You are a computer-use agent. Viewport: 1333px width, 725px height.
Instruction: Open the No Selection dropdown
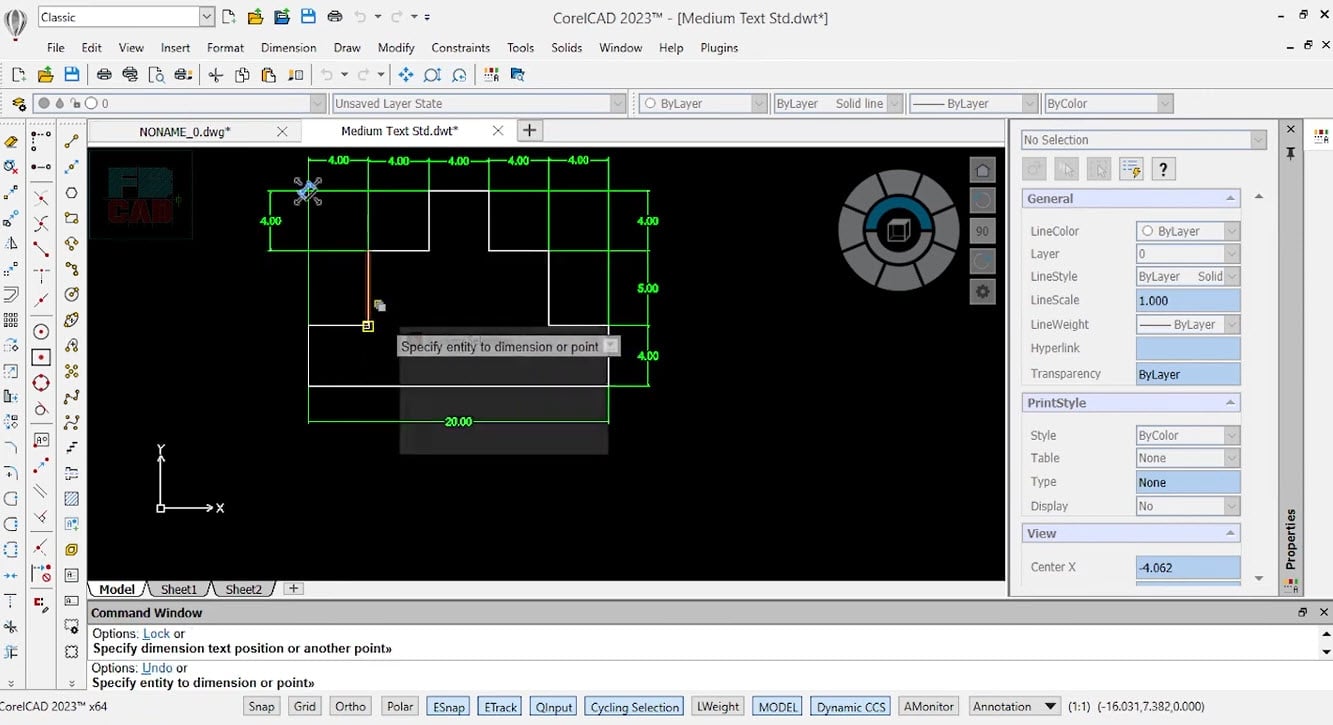1258,140
